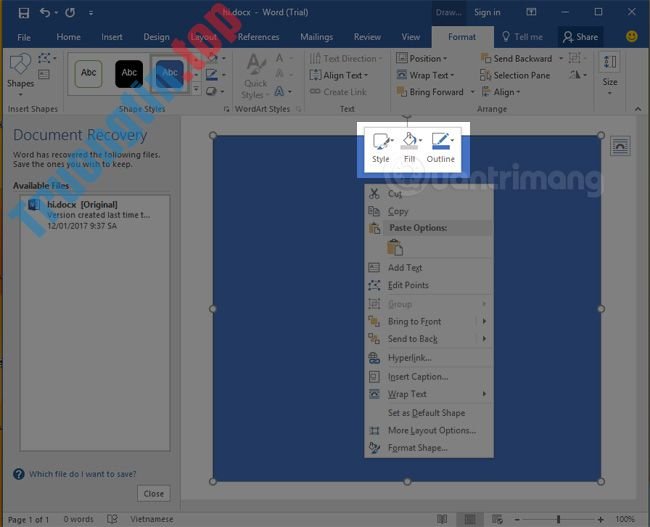Click Bring Forward in the Arrange group
Screen dimensions: 650x527
pos(429,92)
